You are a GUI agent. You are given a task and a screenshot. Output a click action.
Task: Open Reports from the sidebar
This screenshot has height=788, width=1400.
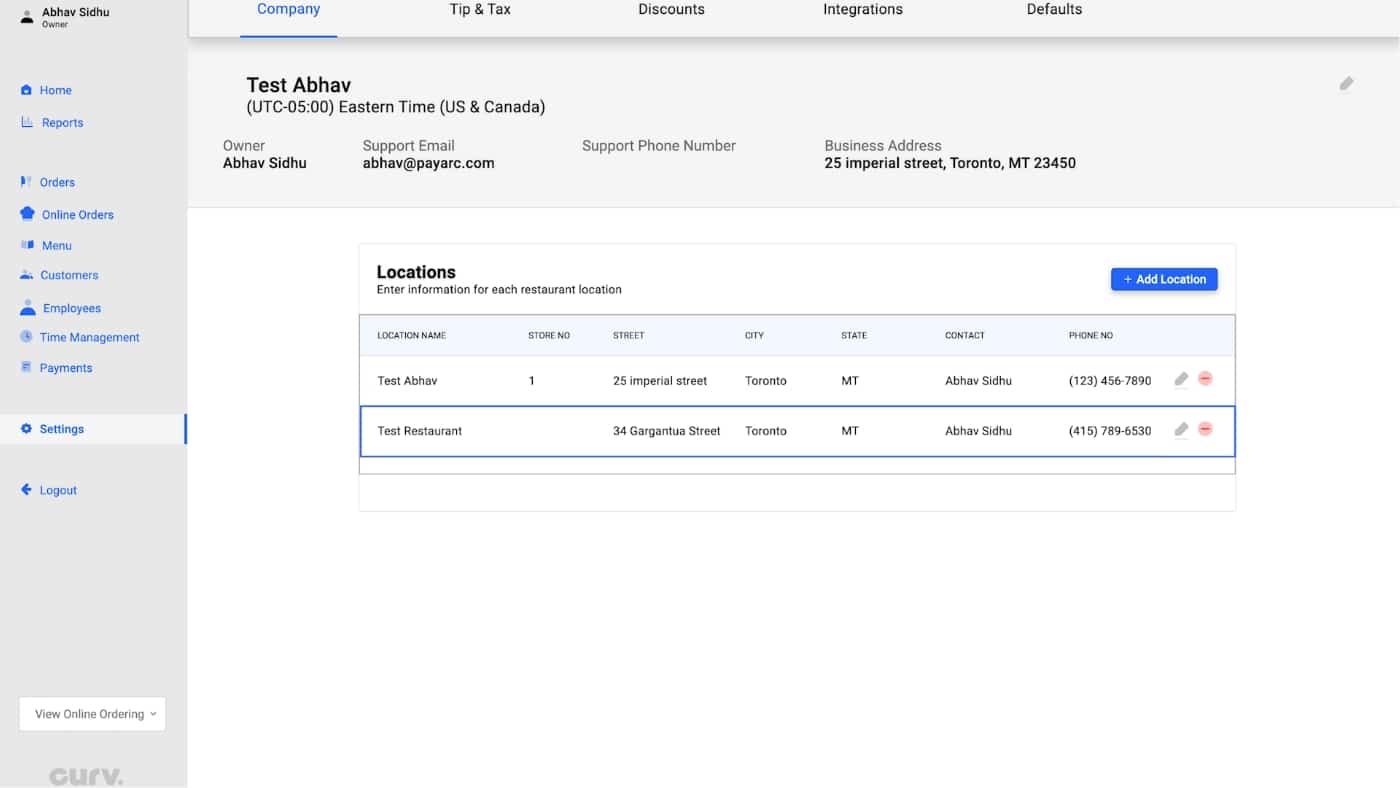point(62,123)
